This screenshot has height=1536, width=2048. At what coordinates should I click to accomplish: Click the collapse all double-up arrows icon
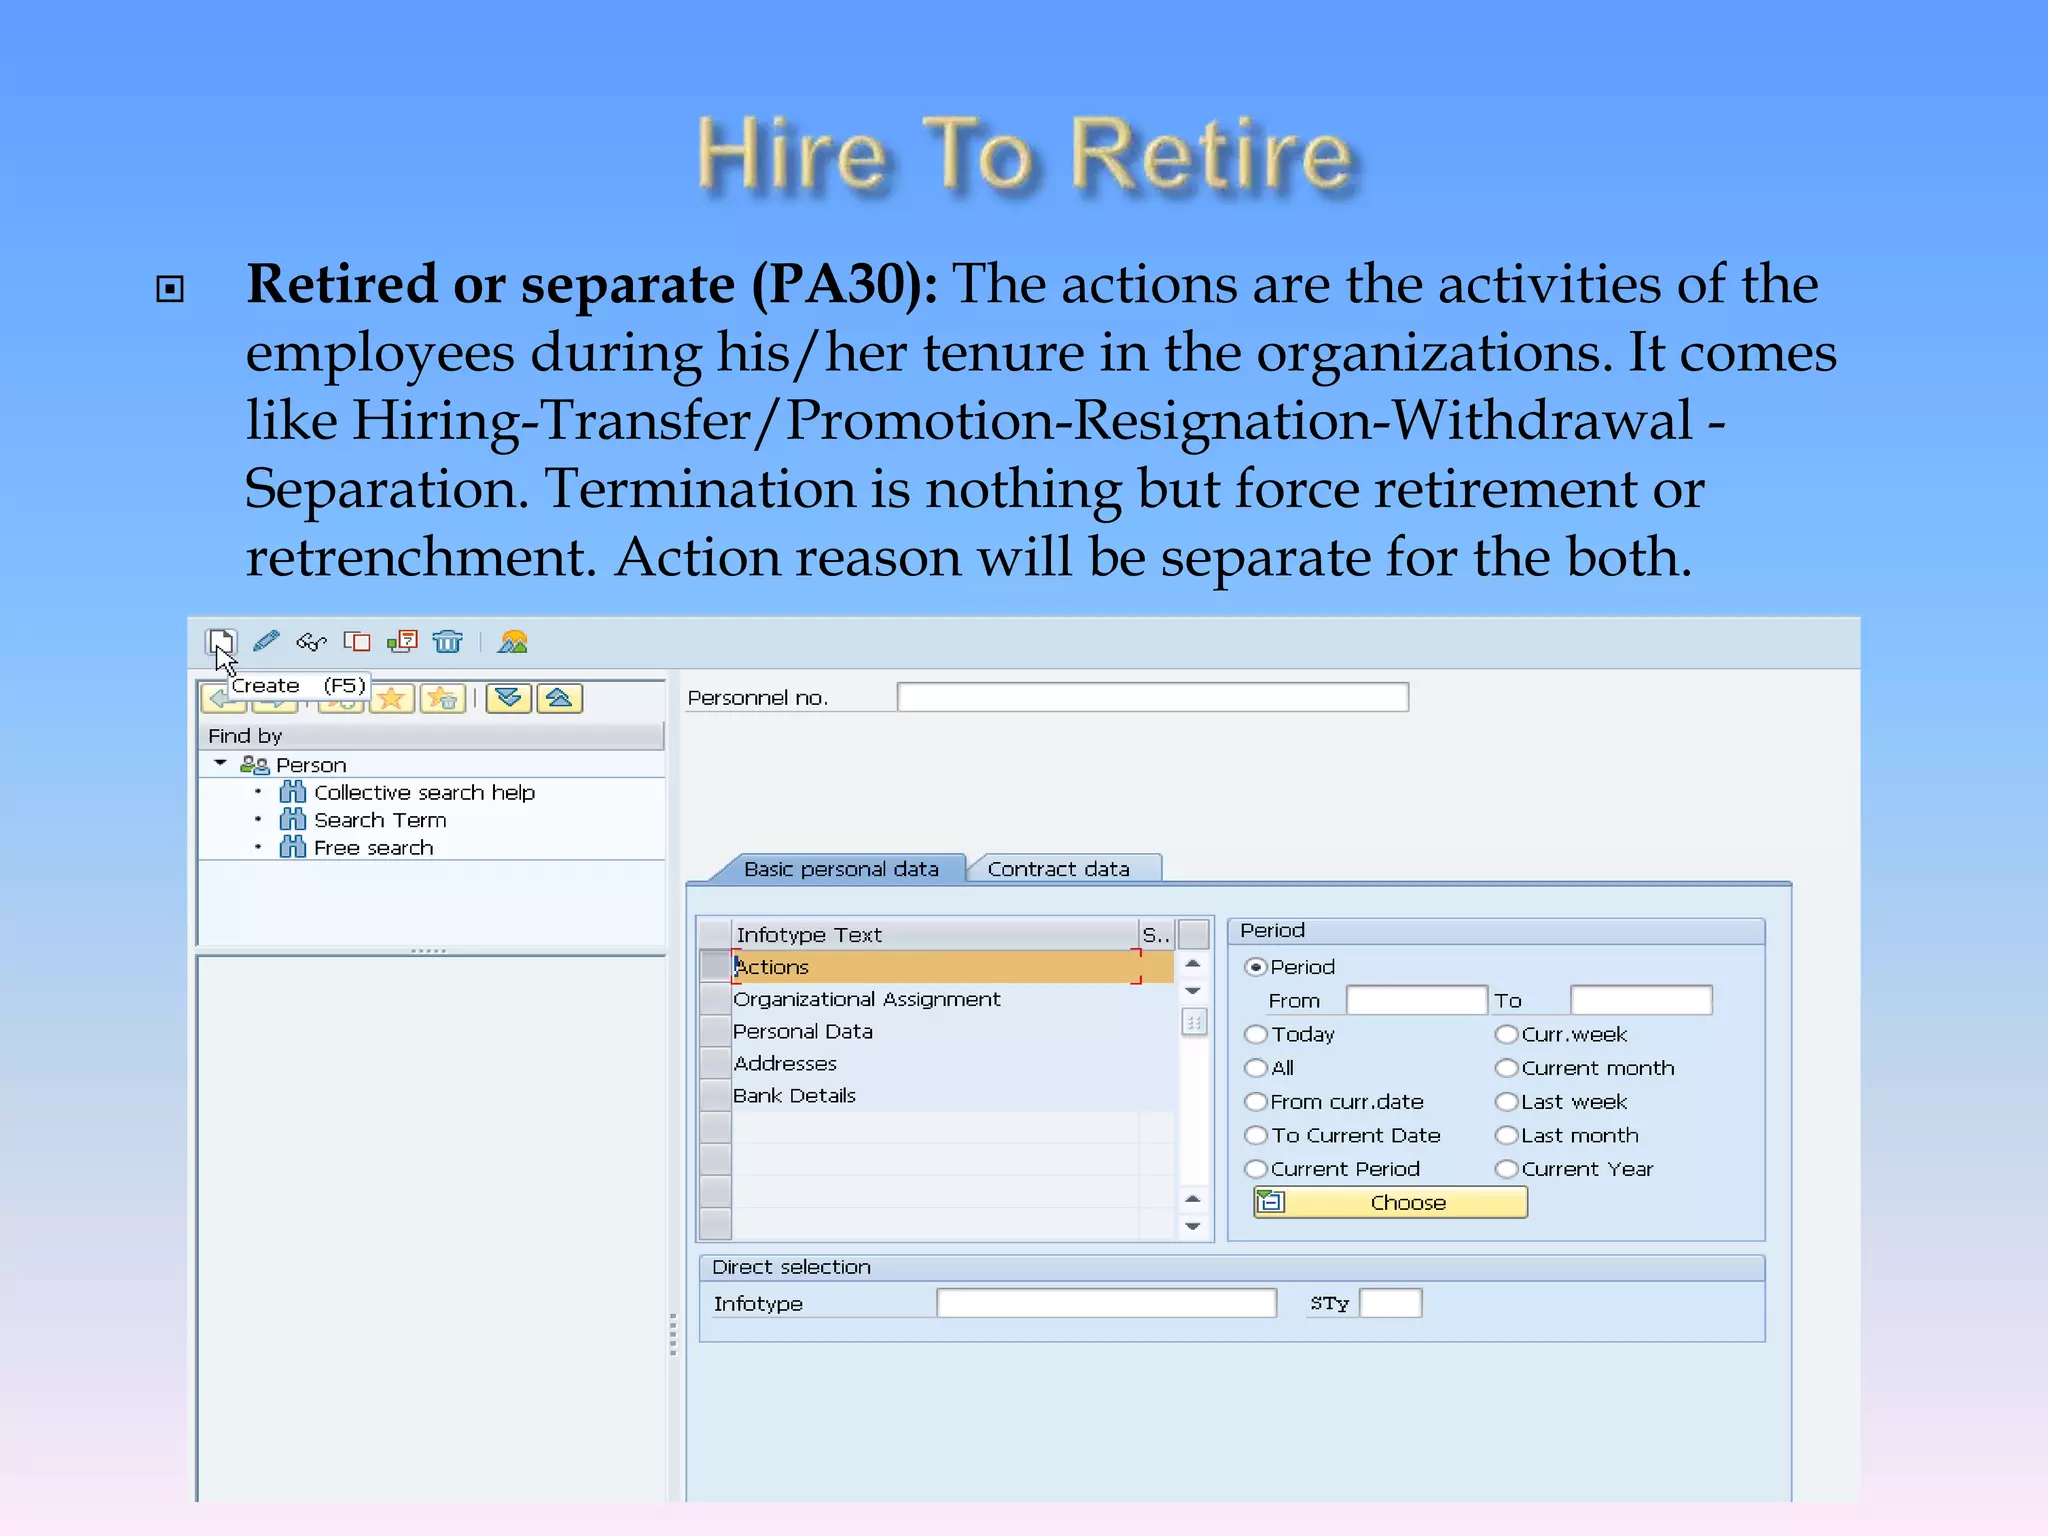click(560, 698)
